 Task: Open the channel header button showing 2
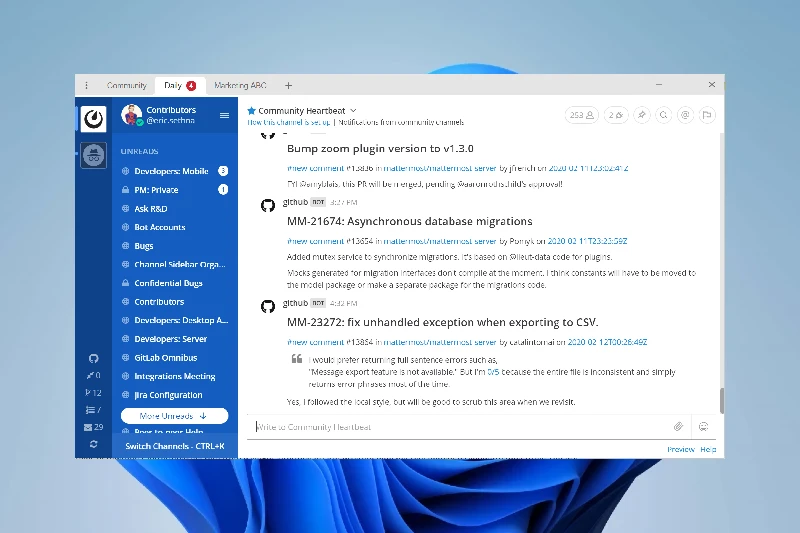[616, 115]
